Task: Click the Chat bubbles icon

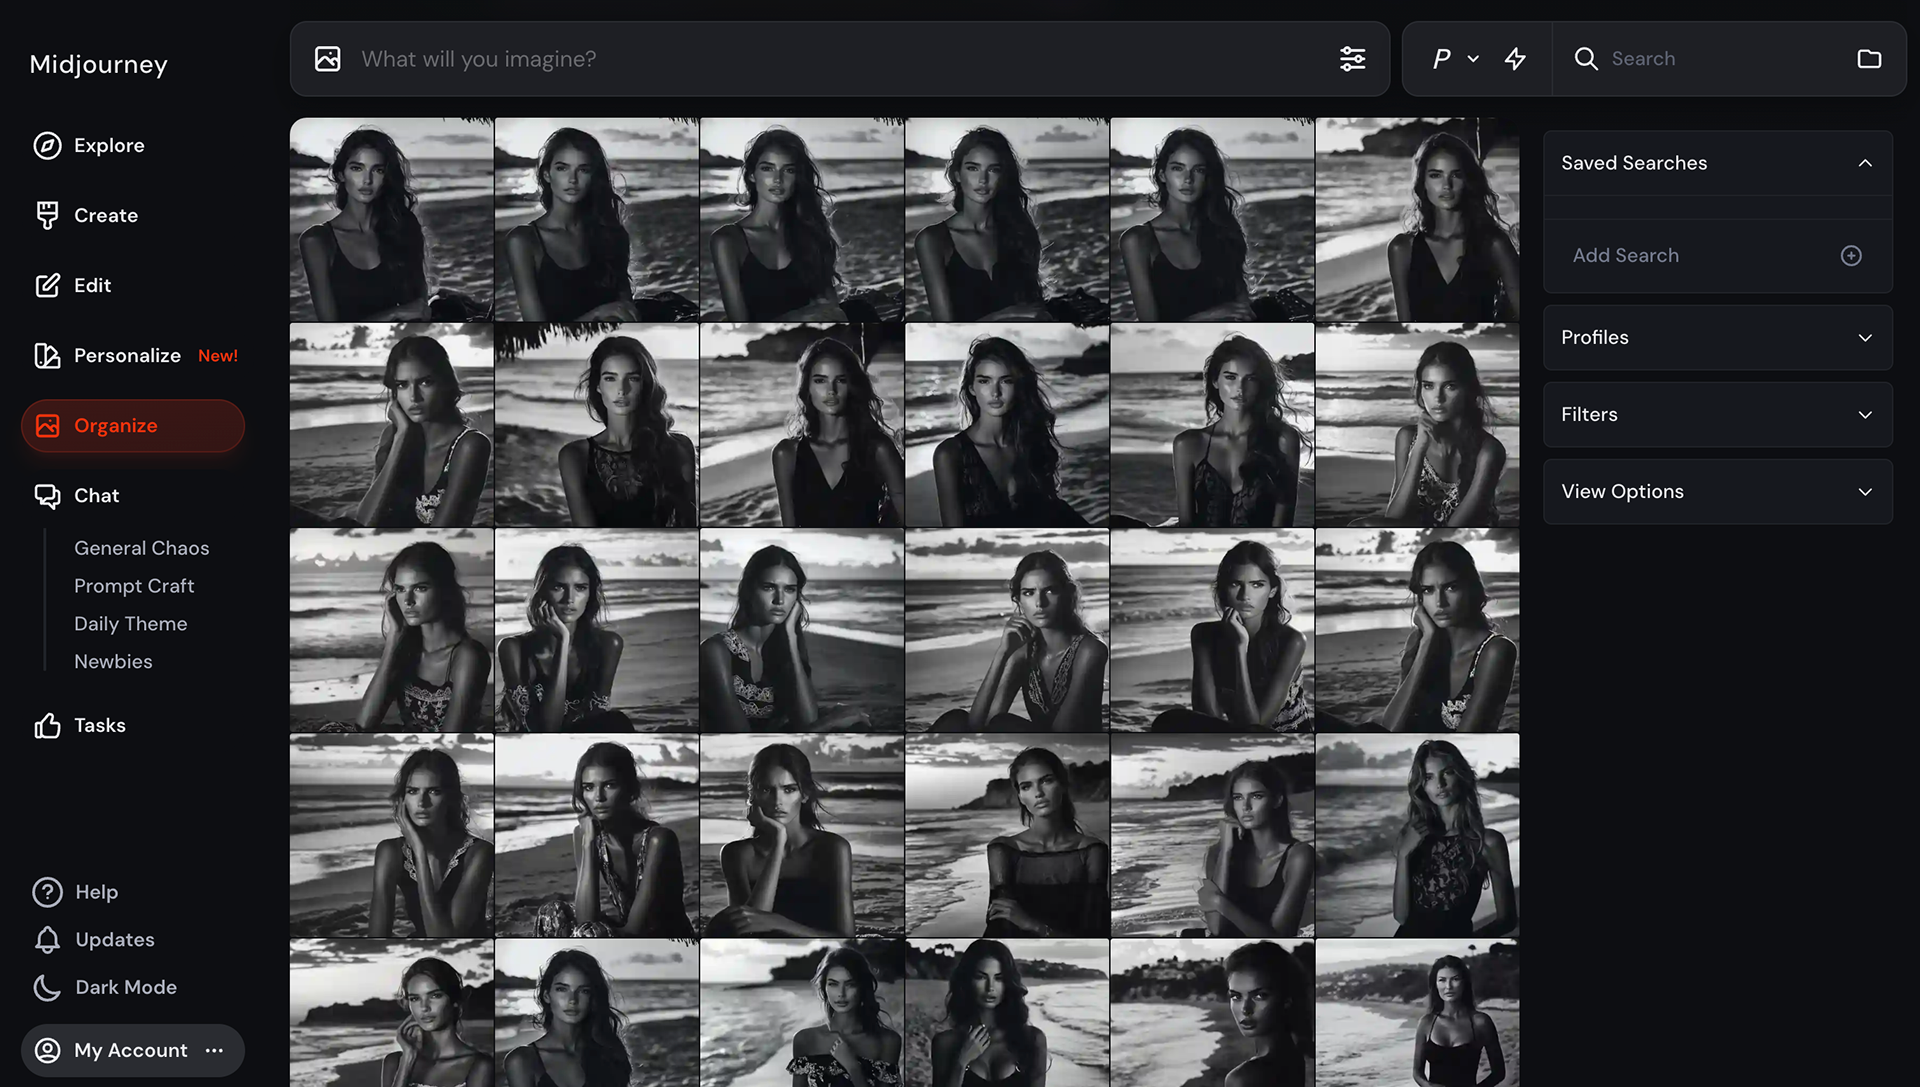Action: pos(47,496)
